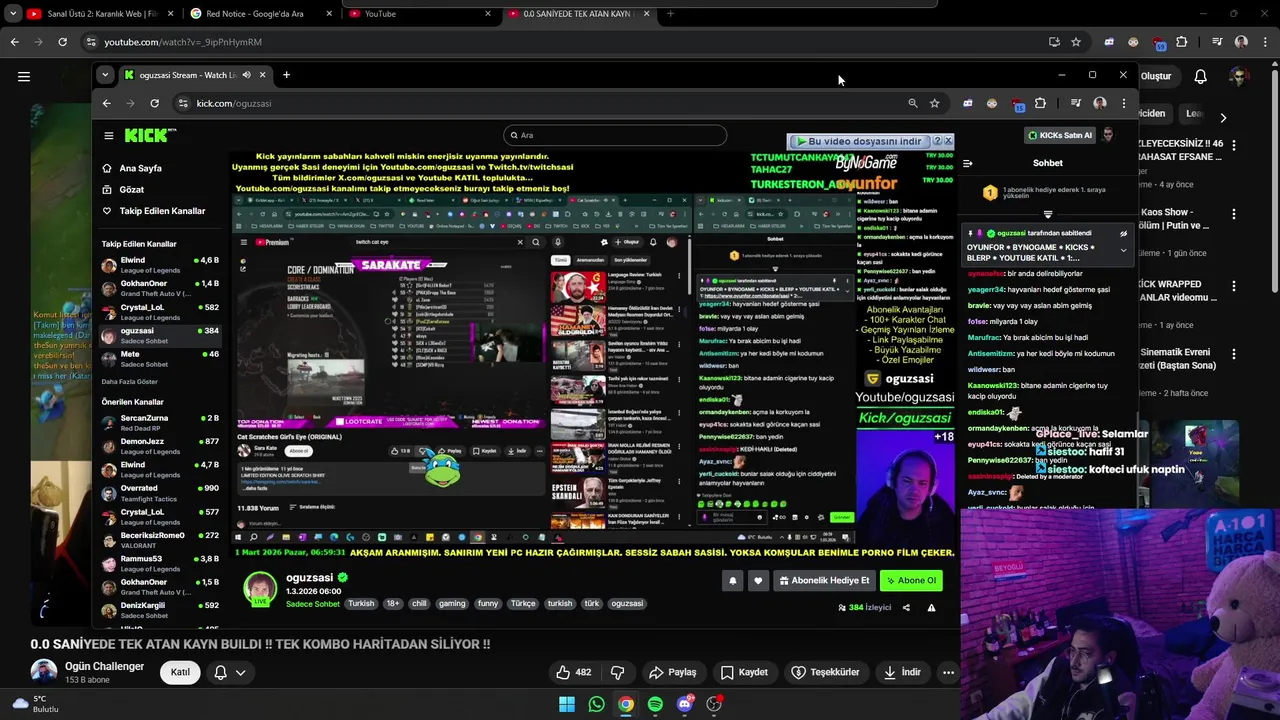Select the 18+ tag

[x=392, y=604]
